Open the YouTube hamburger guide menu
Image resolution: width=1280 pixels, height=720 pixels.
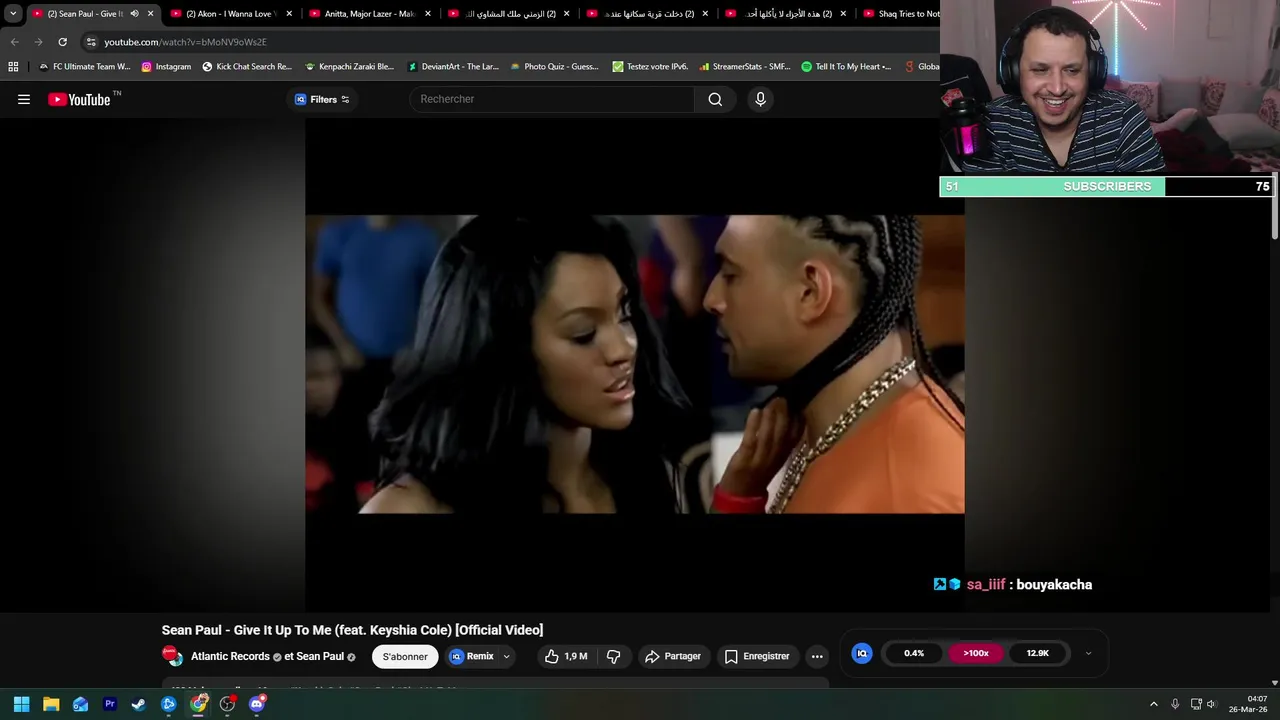[24, 99]
